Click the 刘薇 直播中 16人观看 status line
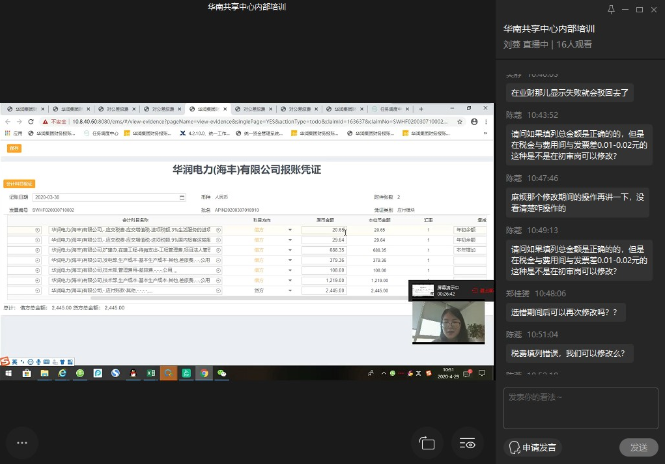 tap(548, 44)
